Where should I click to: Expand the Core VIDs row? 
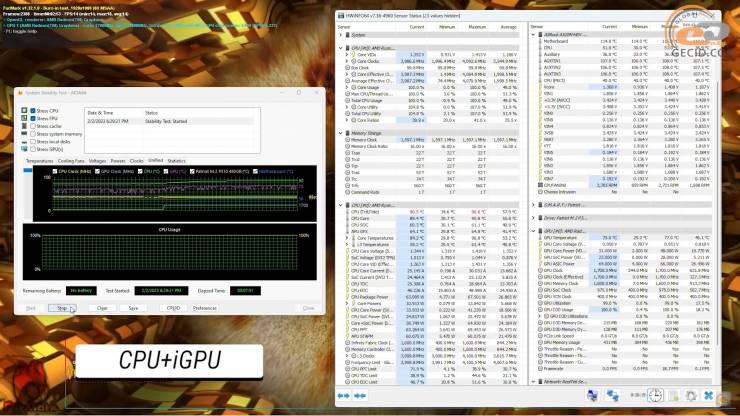347,55
